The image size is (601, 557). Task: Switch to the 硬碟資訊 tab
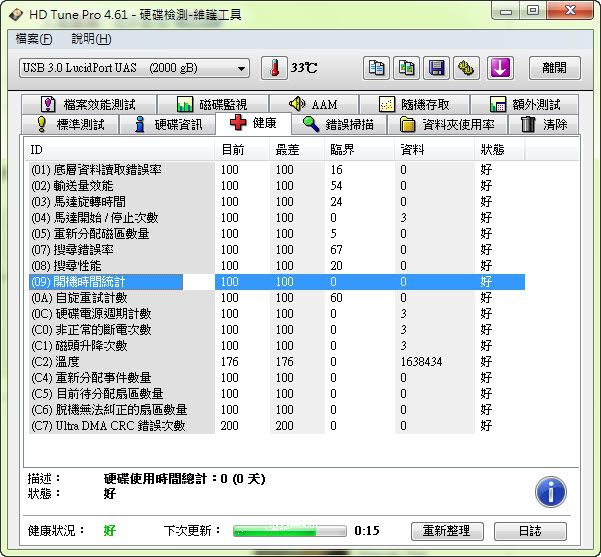(x=169, y=125)
